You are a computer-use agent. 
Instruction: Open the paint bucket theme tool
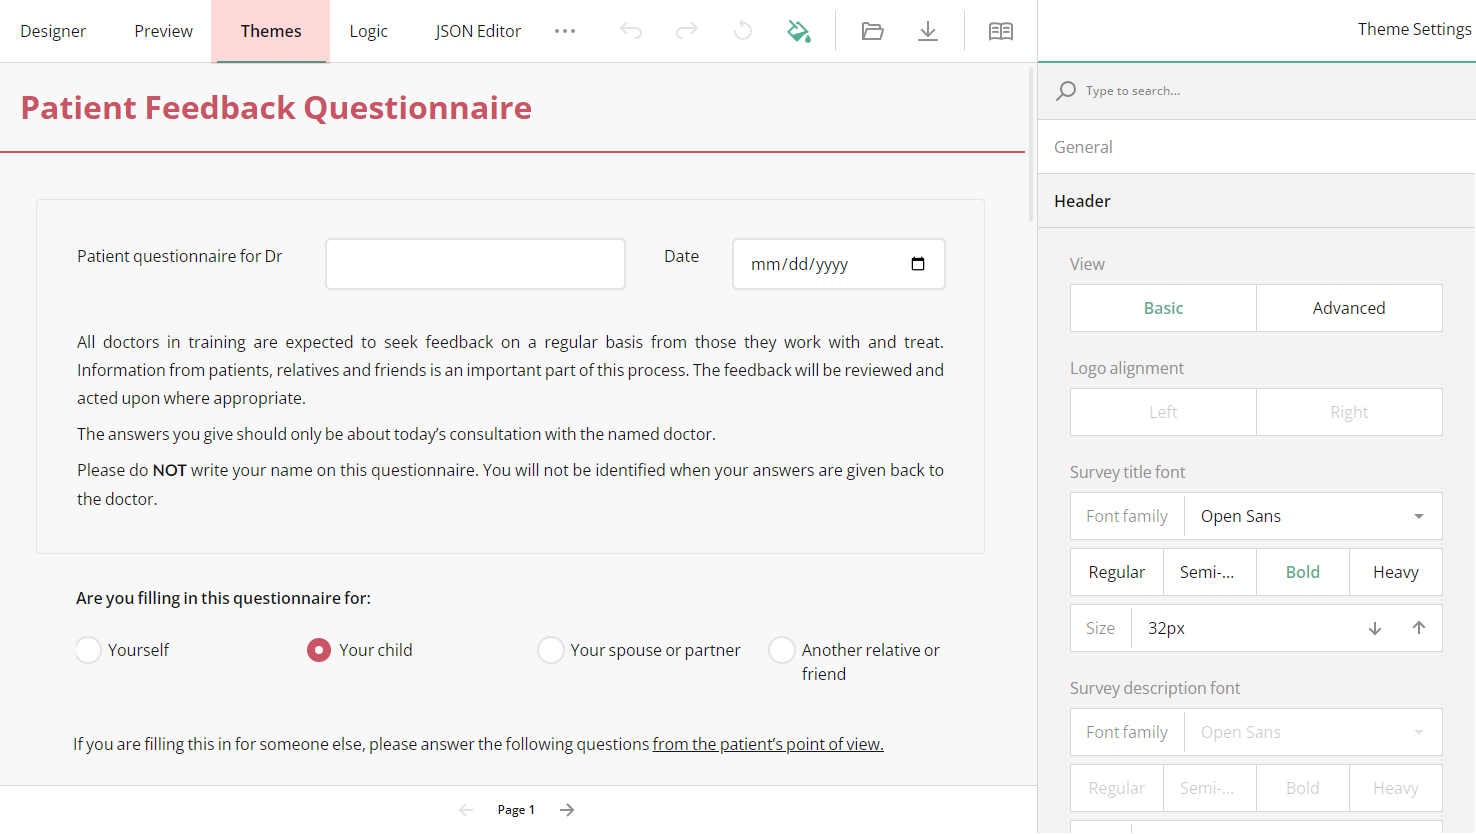pos(798,31)
